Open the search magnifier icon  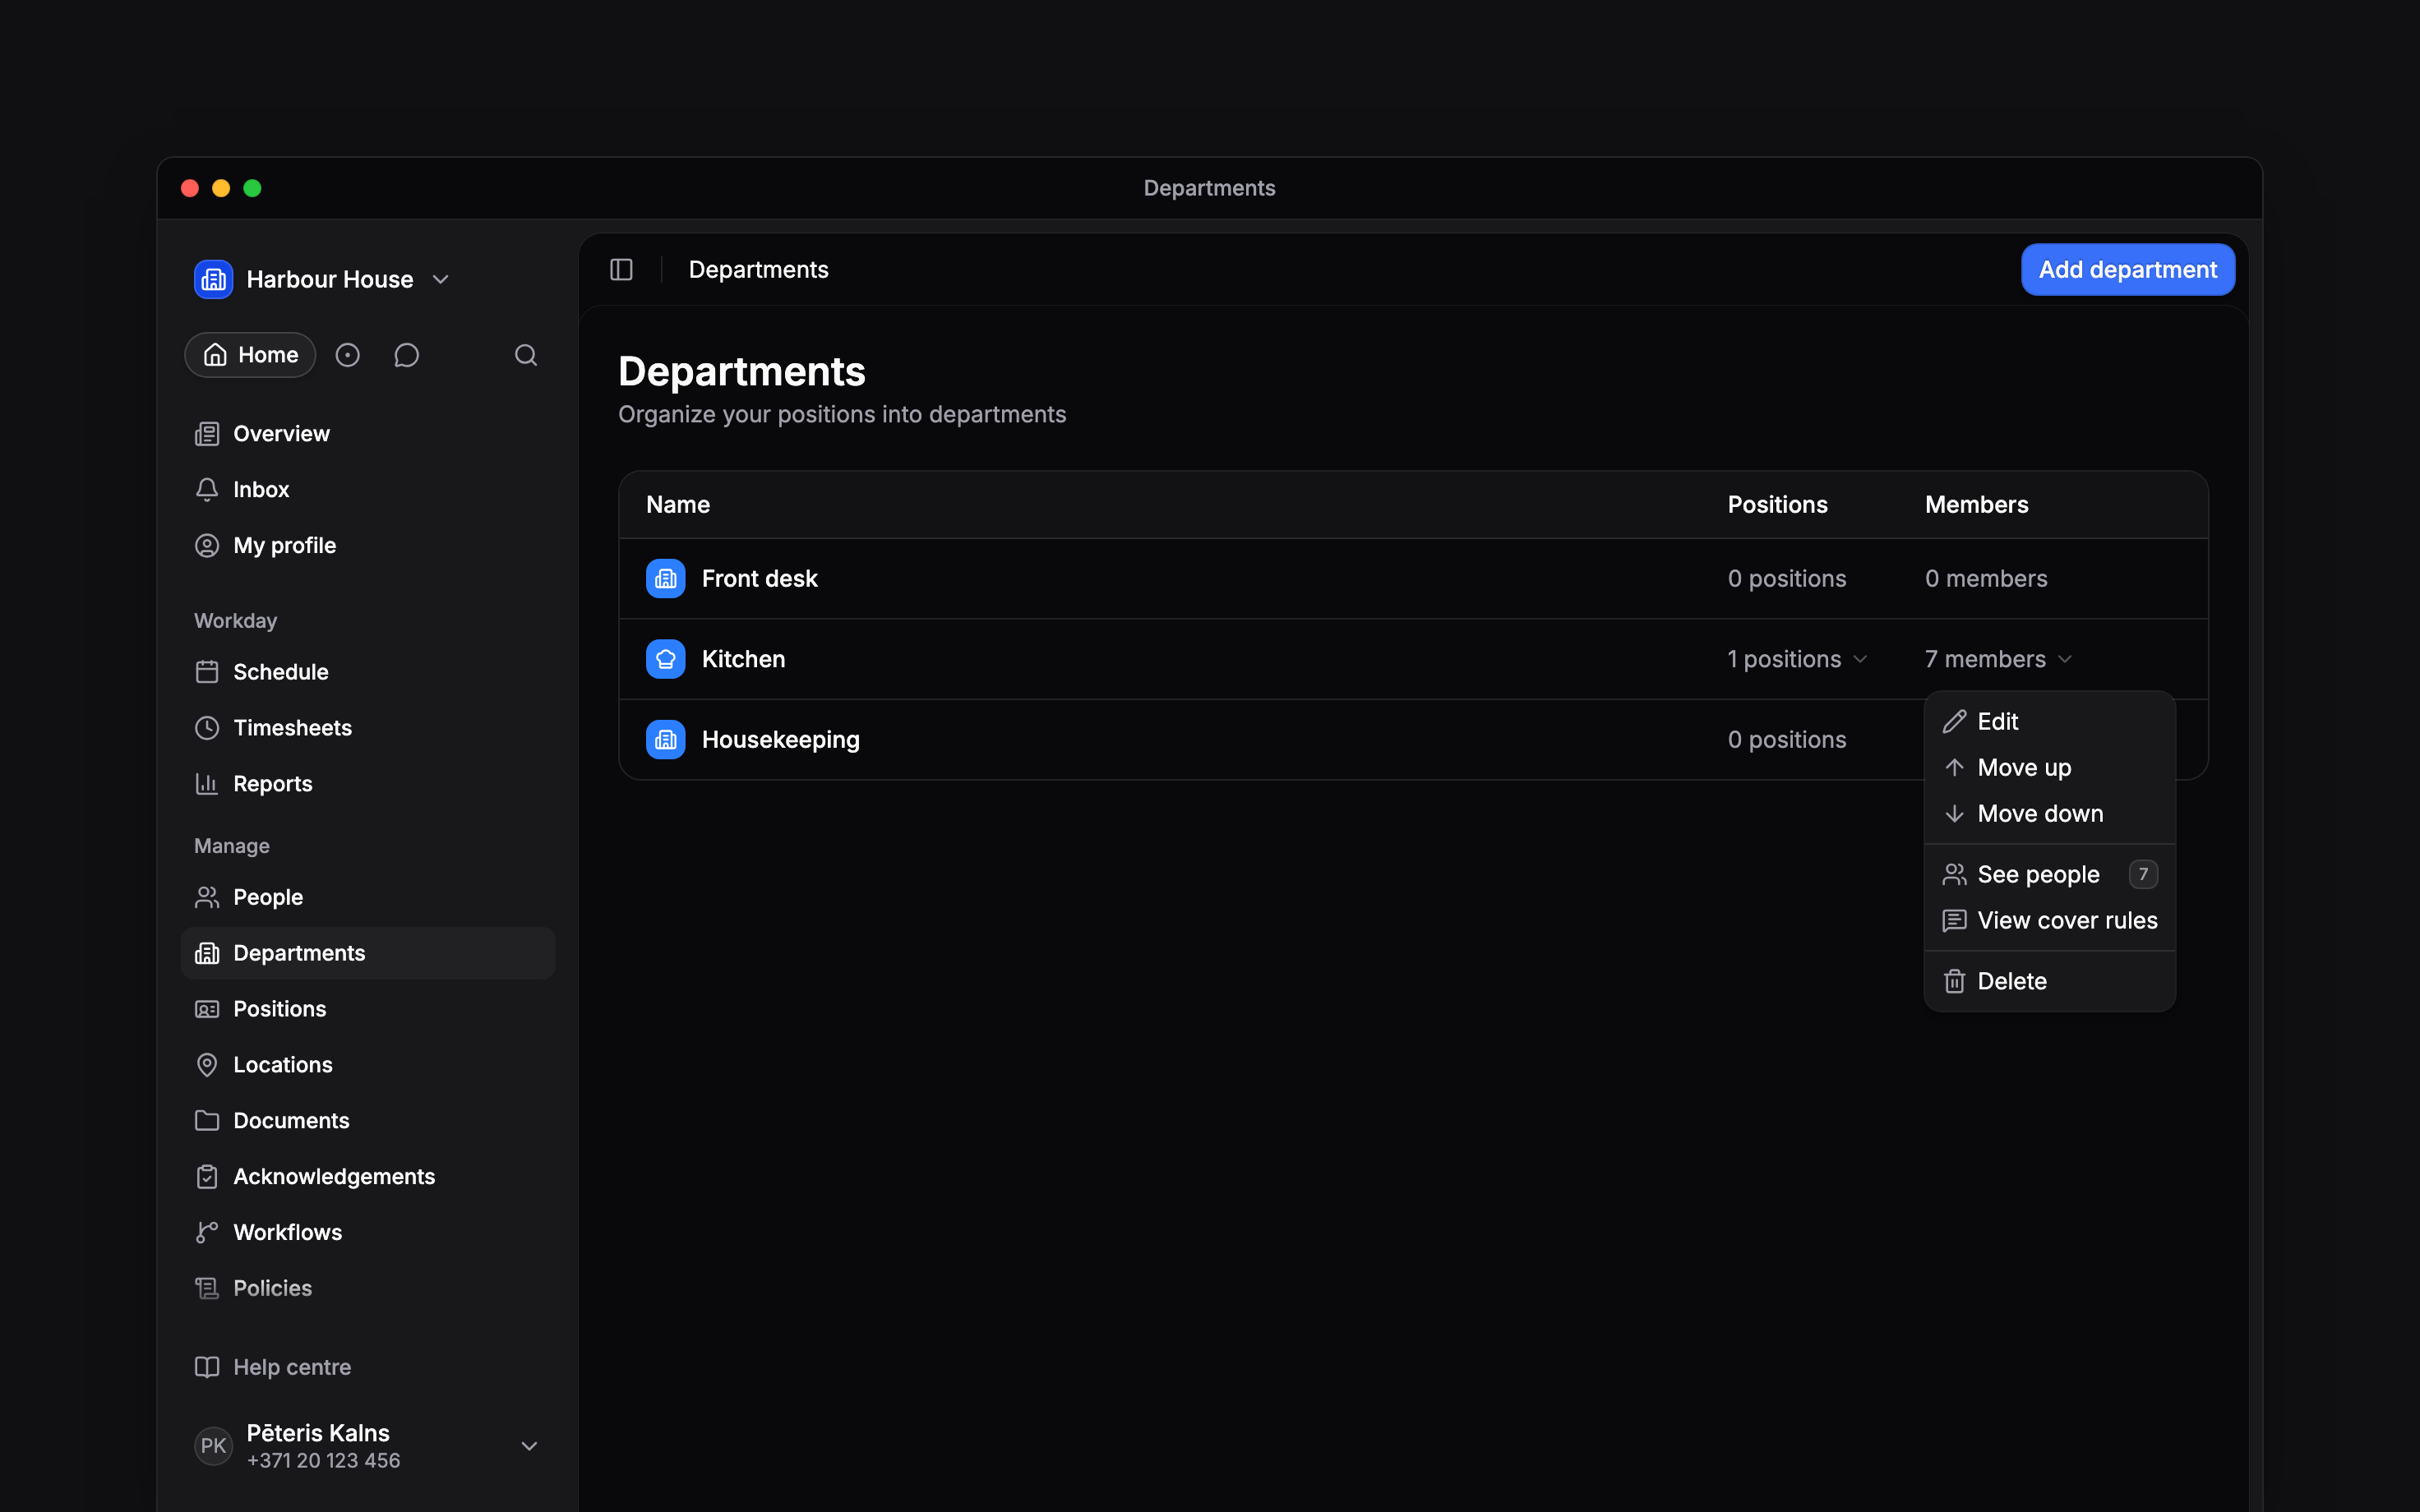[x=526, y=355]
